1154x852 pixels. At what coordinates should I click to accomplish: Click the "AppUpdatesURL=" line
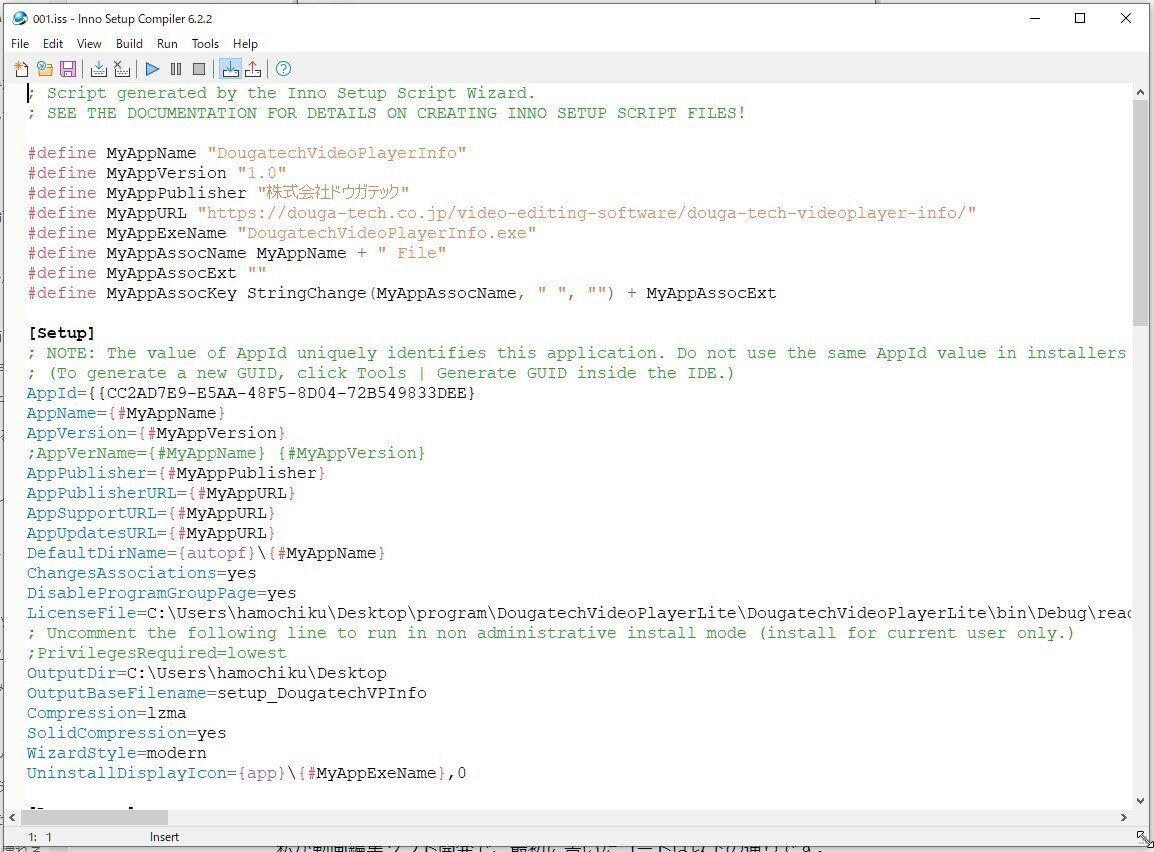tap(151, 533)
